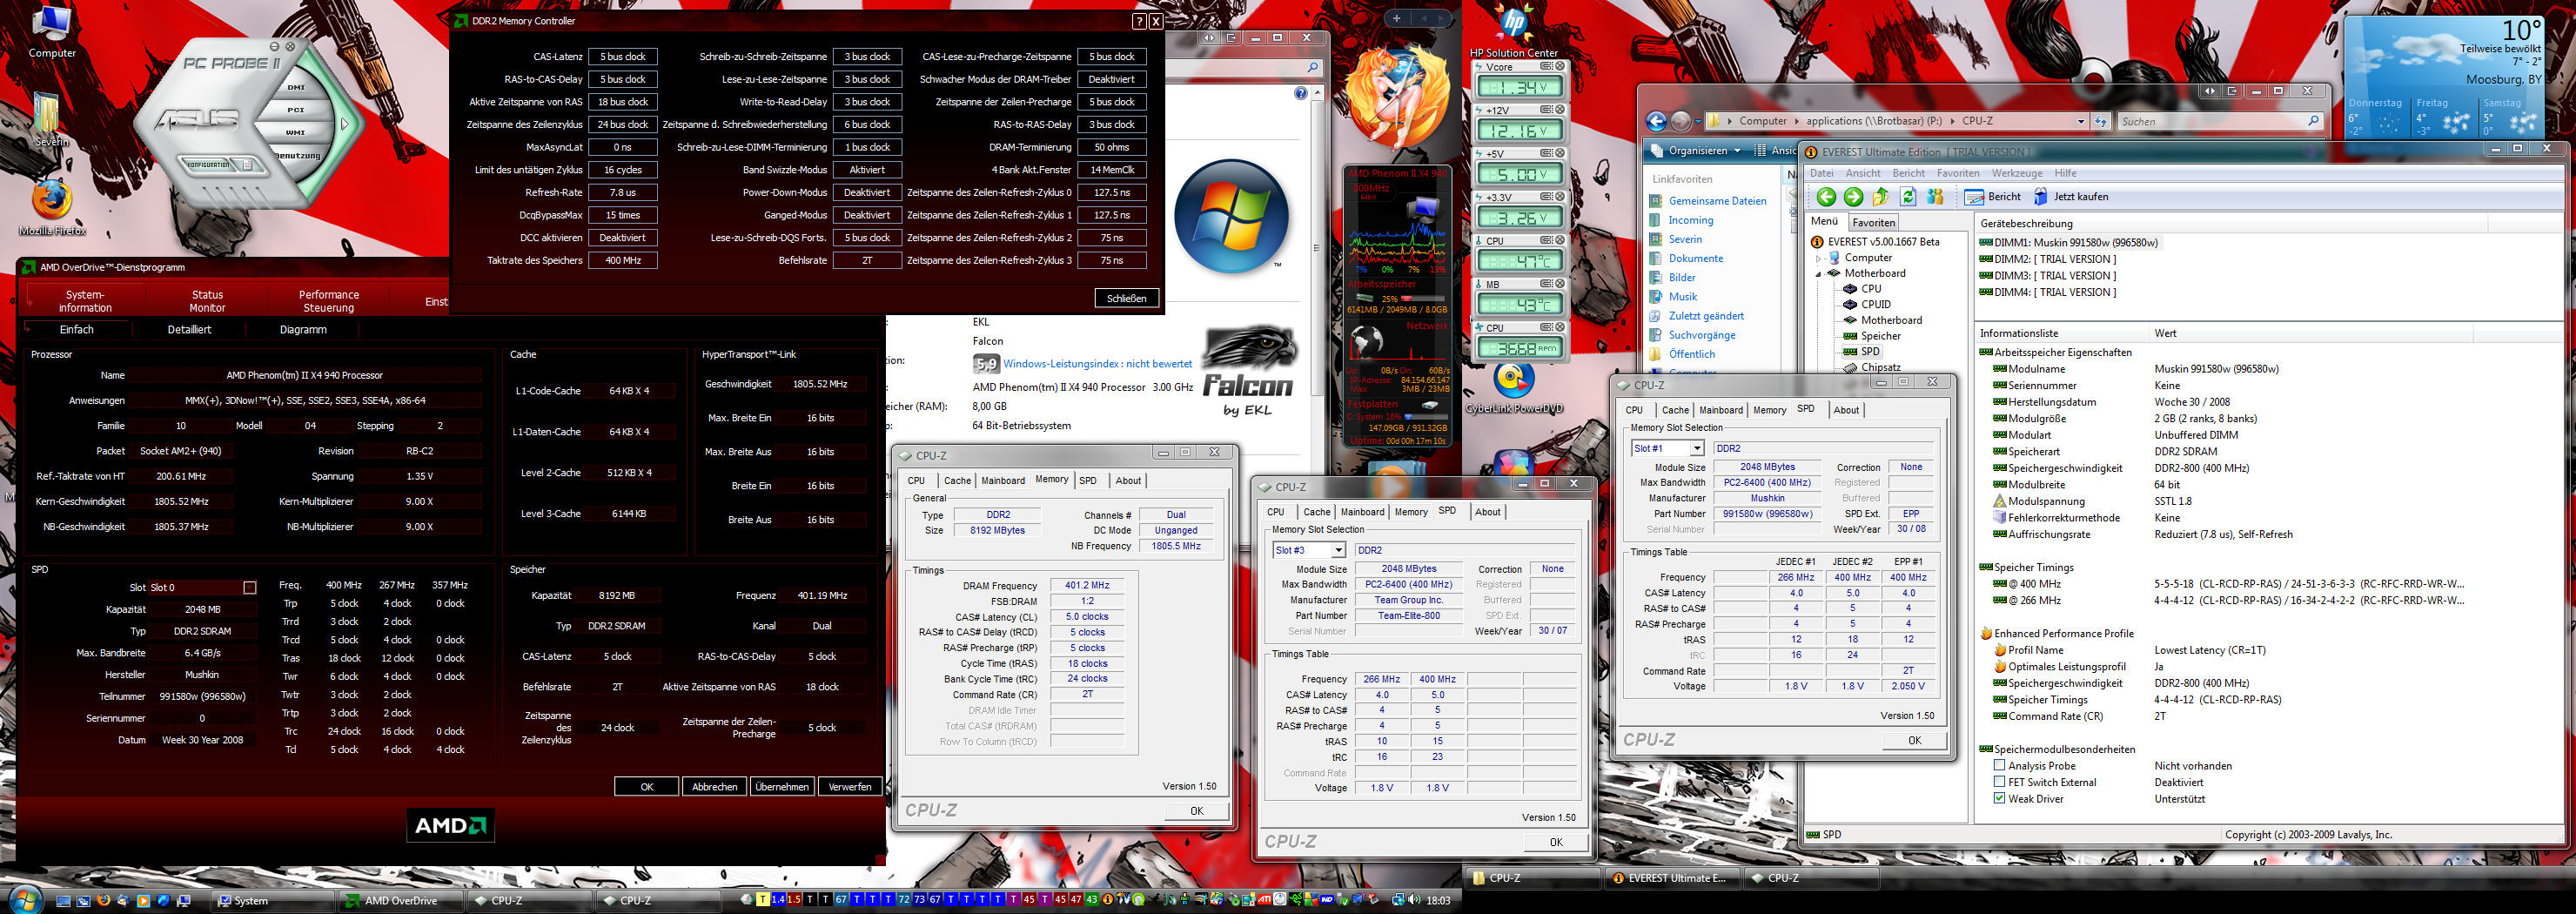Click the green forward arrow in EVEREST's toolbar
Viewport: 2576px width, 914px height.
(x=1853, y=197)
